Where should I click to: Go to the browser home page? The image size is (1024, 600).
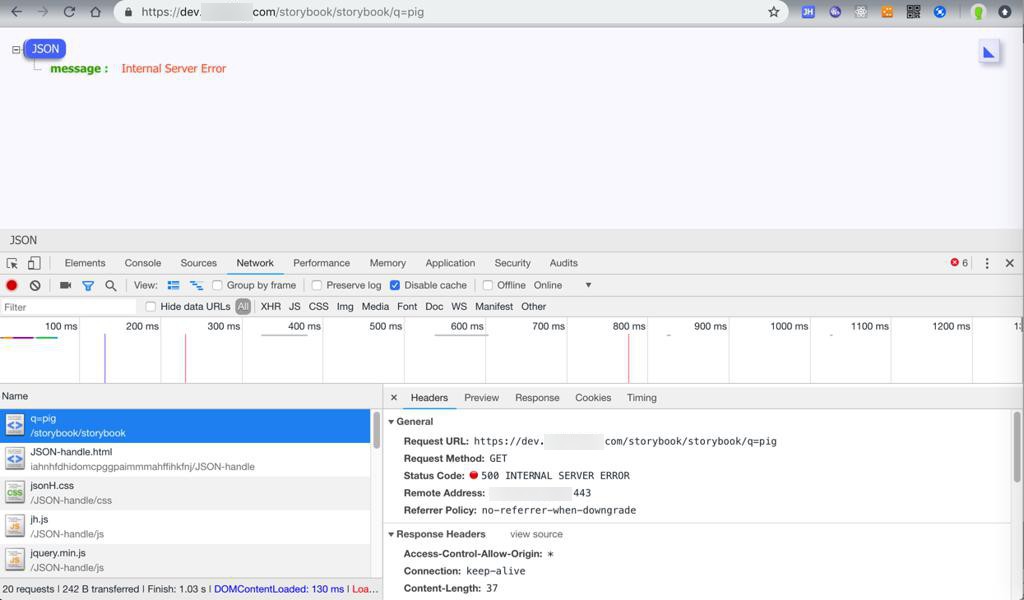[x=95, y=12]
